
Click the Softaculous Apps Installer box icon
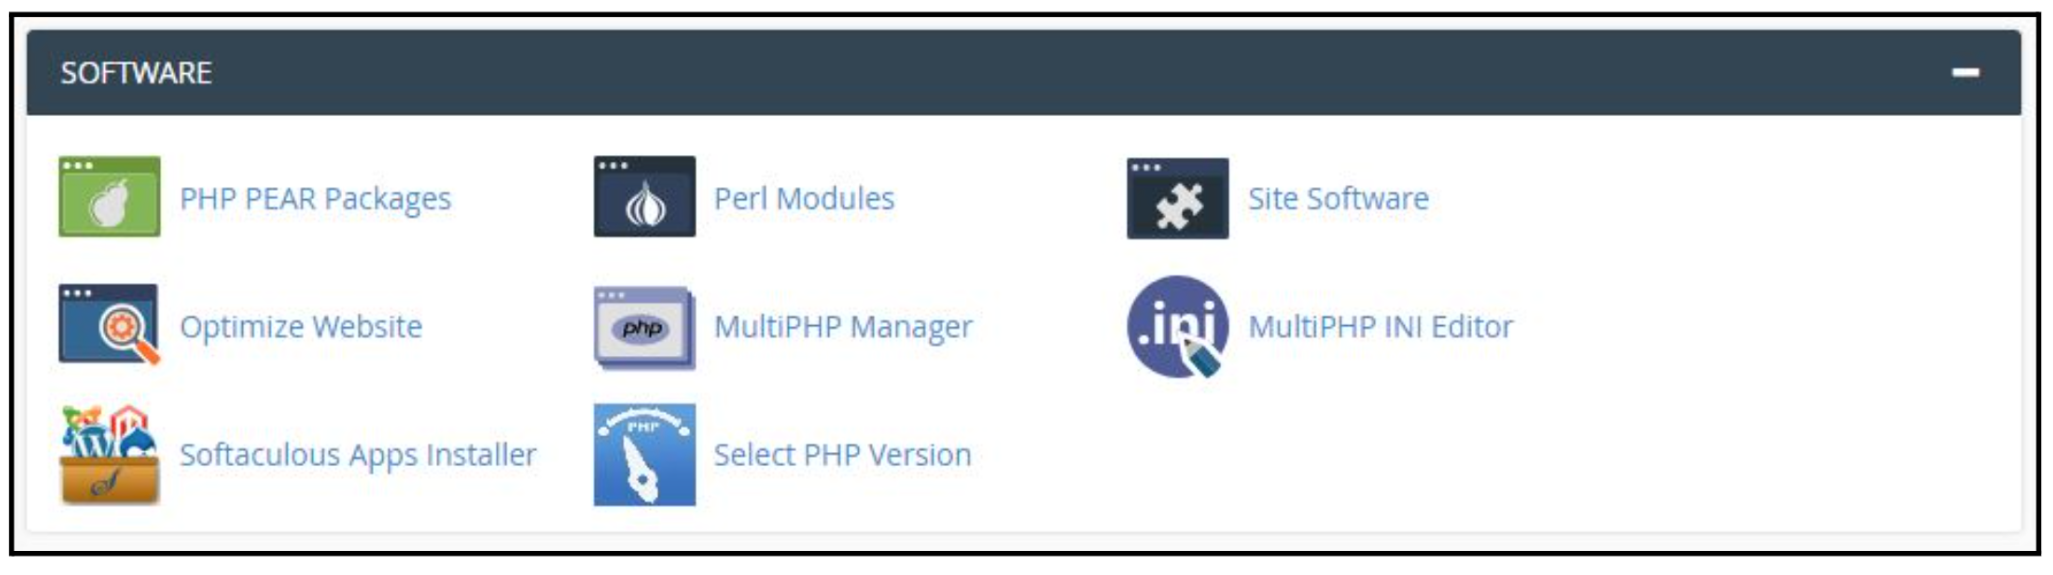109,454
